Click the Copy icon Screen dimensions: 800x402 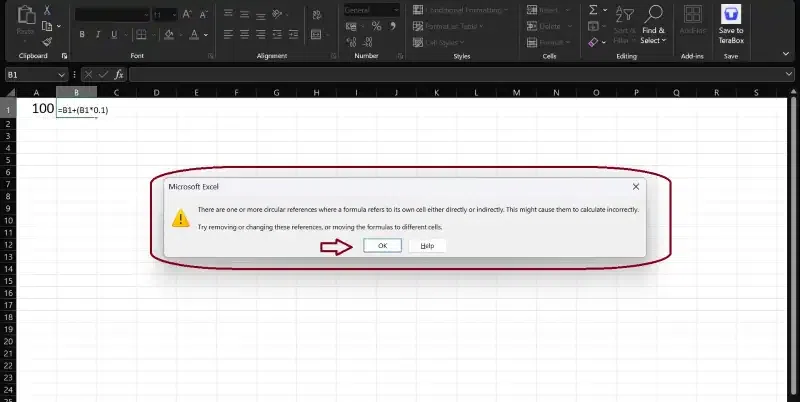(47, 26)
